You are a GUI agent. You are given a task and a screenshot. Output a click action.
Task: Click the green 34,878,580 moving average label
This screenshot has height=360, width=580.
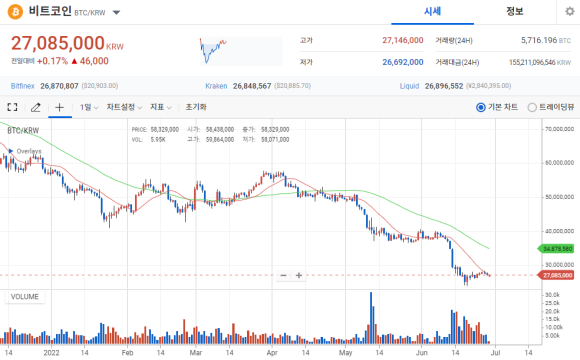pos(556,249)
